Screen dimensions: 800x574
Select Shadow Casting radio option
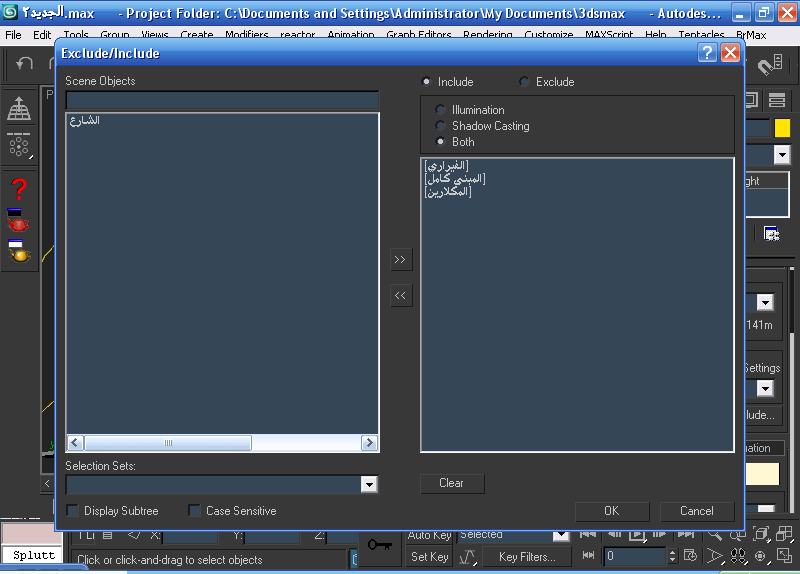[x=440, y=126]
